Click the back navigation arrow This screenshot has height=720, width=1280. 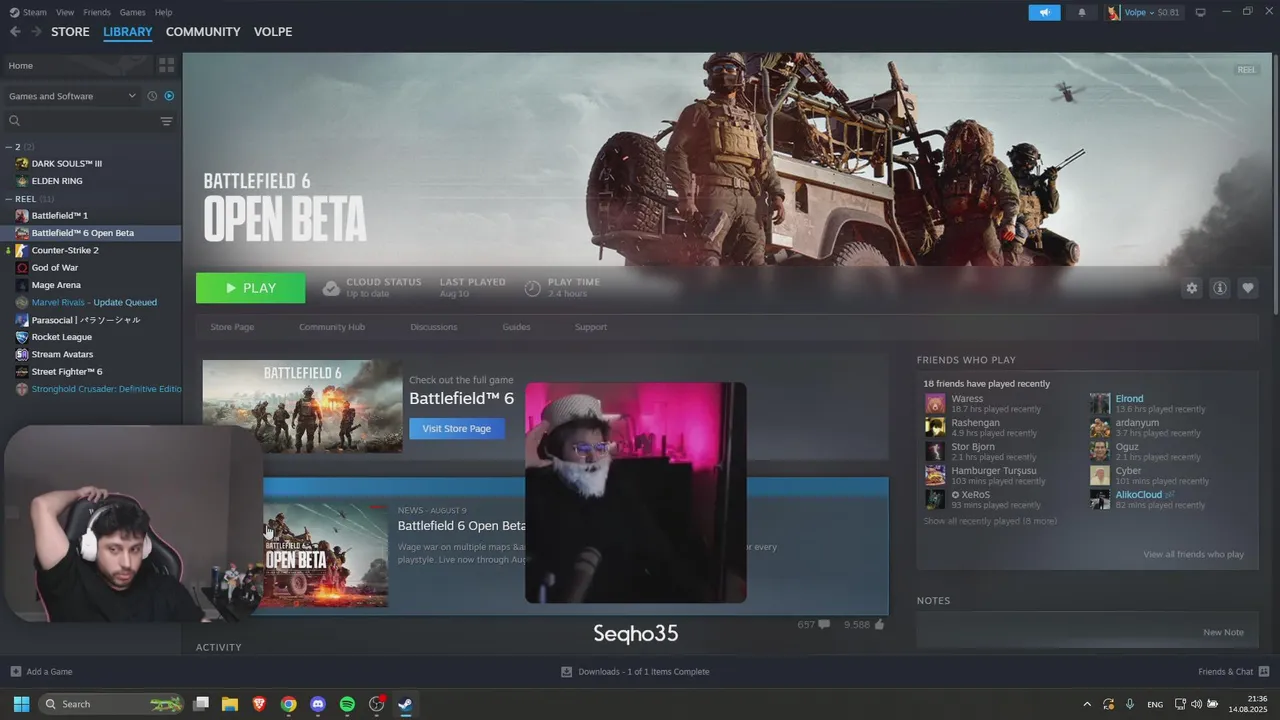[15, 32]
